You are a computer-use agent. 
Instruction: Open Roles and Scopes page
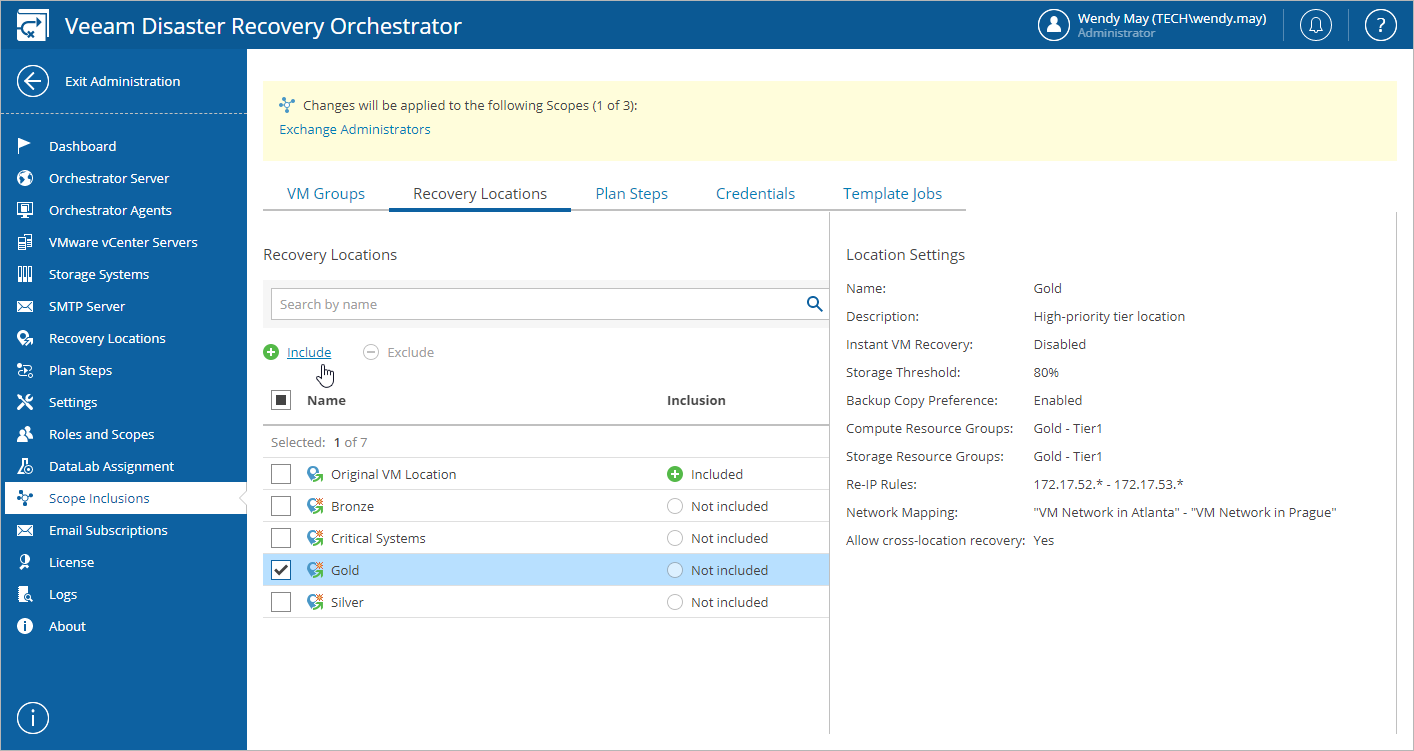[102, 434]
